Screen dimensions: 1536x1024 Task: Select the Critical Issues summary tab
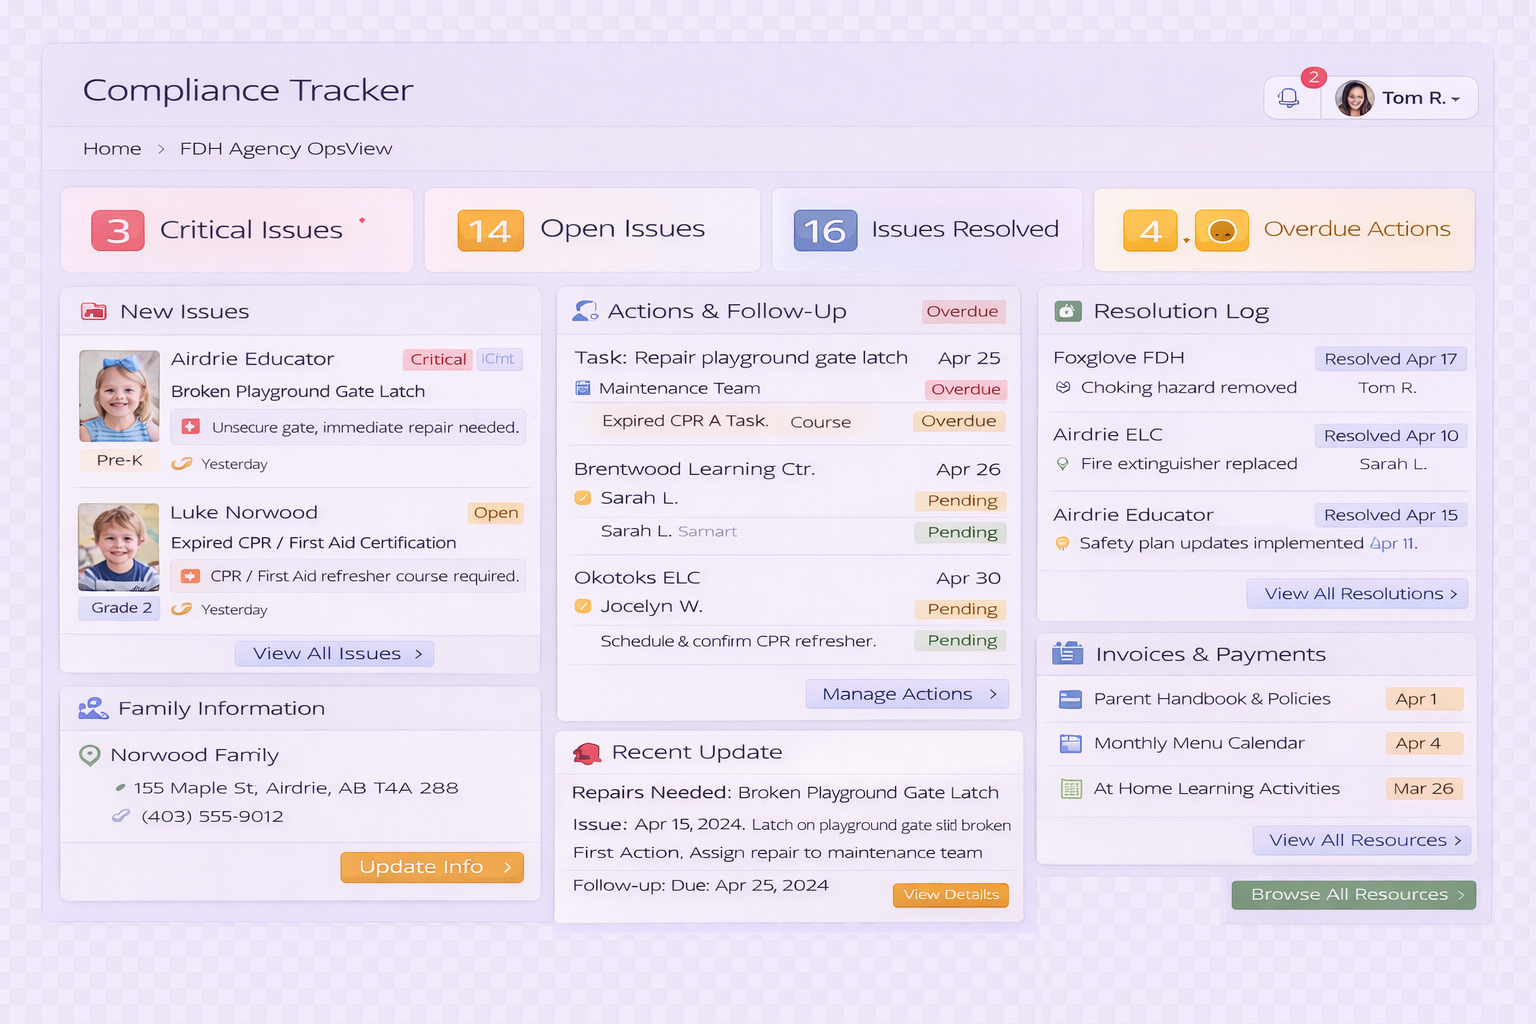click(x=237, y=230)
